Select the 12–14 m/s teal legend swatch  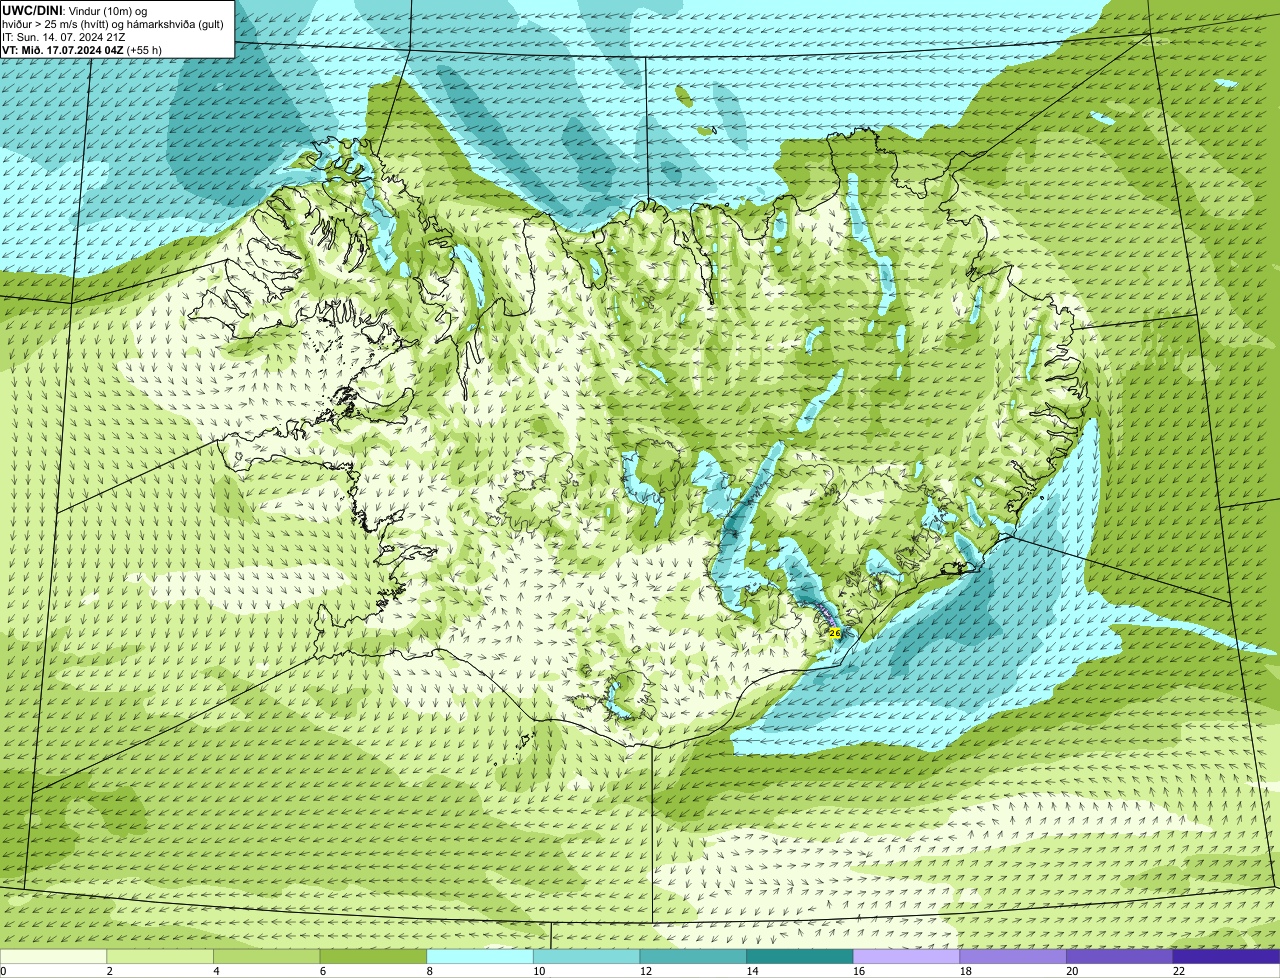point(693,956)
